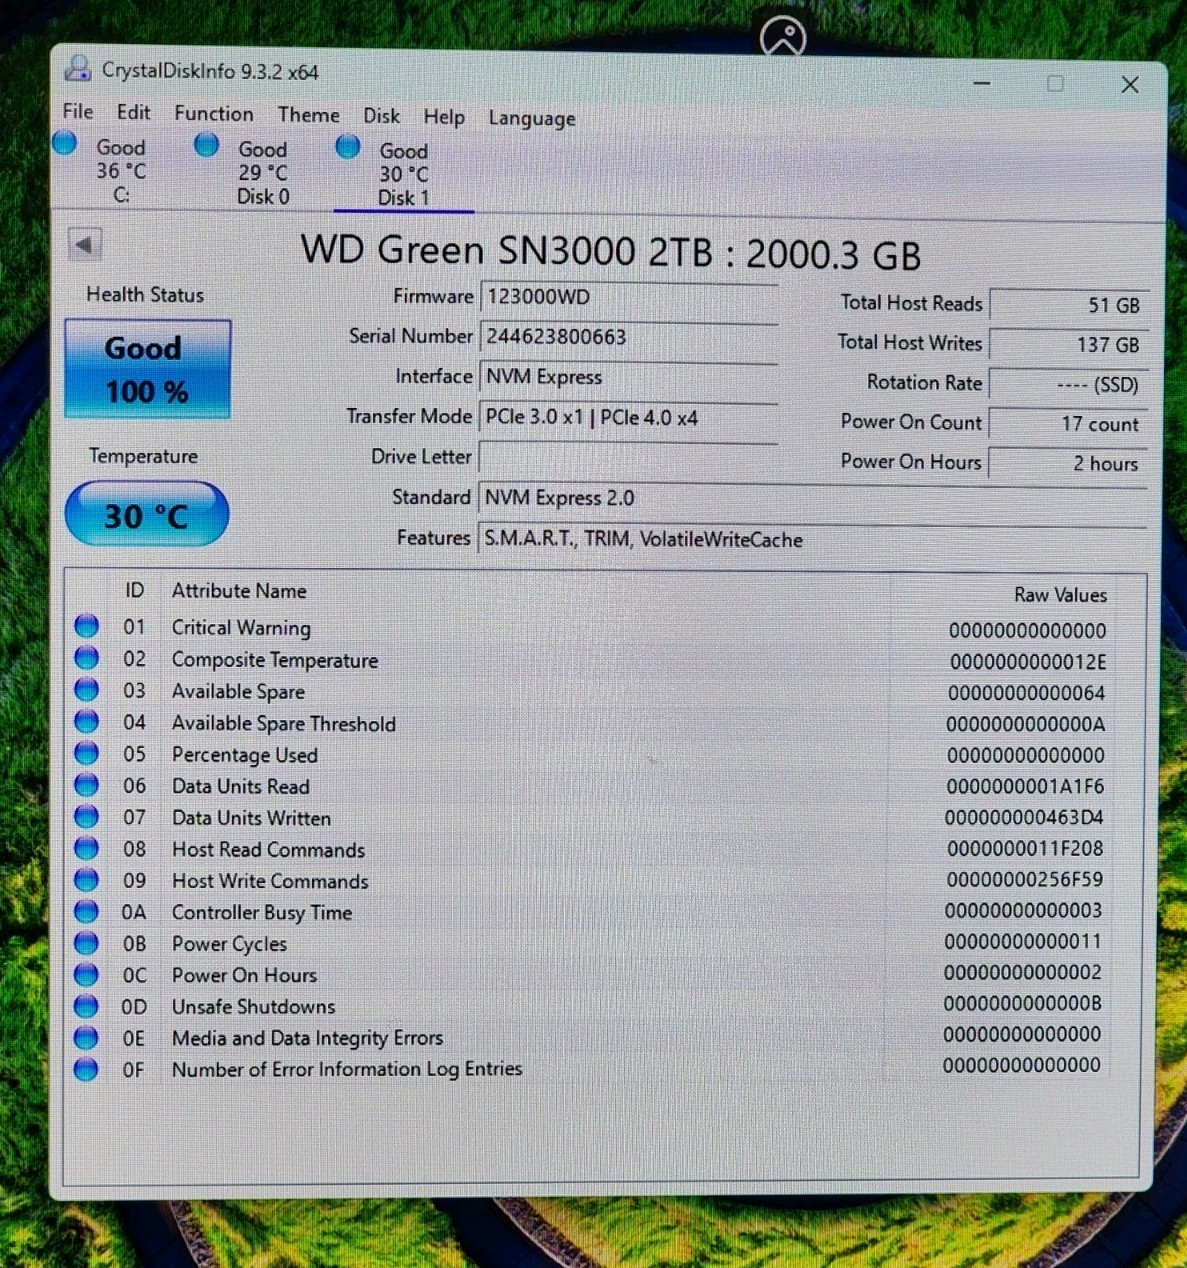
Task: Select the Data Units Written attribute name
Action: 251,818
